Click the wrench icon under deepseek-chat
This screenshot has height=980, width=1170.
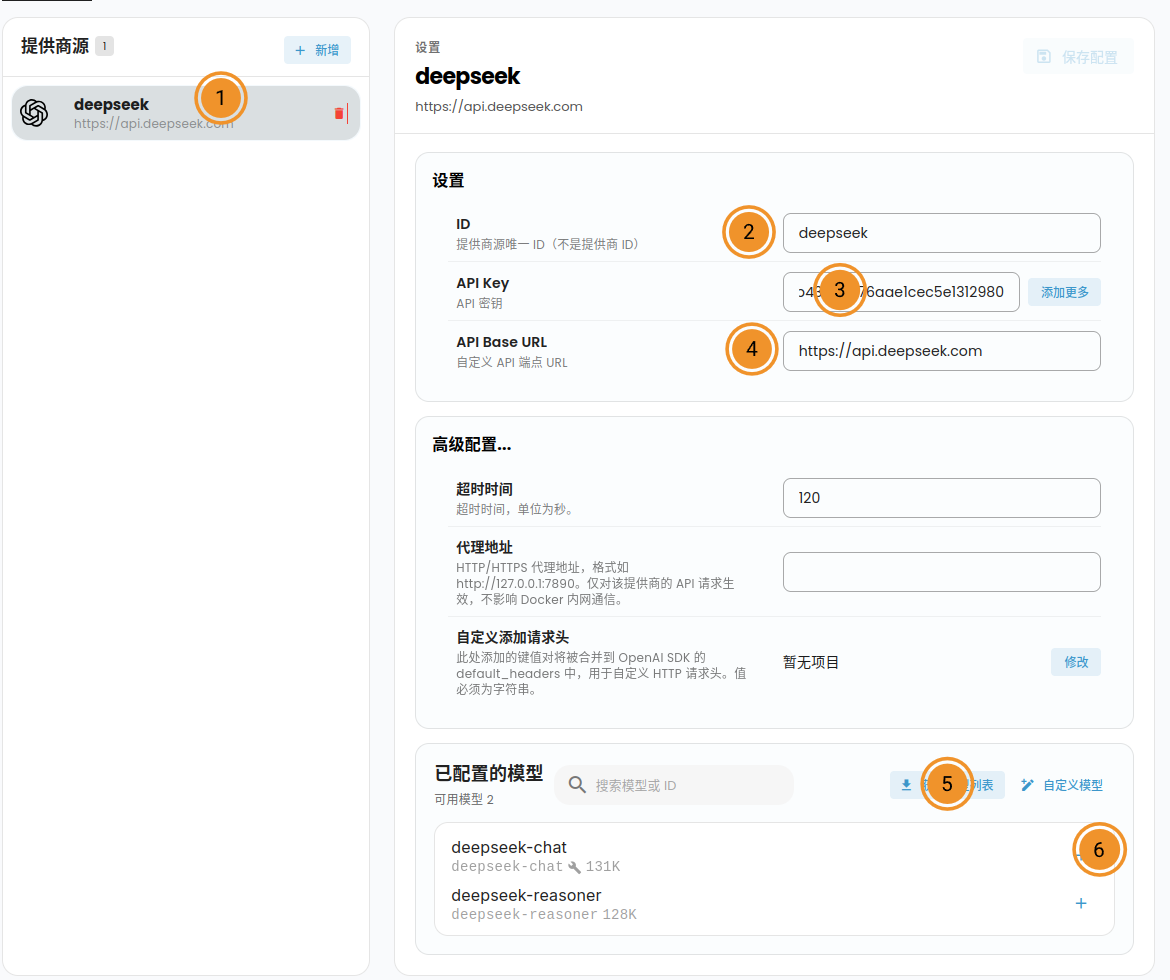point(574,867)
